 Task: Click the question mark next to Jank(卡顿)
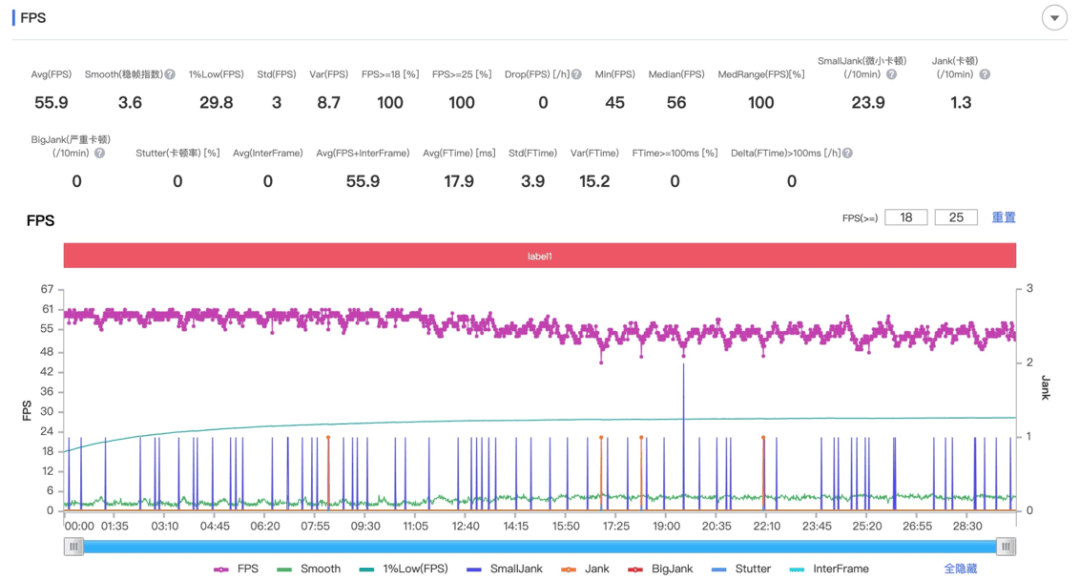[984, 74]
